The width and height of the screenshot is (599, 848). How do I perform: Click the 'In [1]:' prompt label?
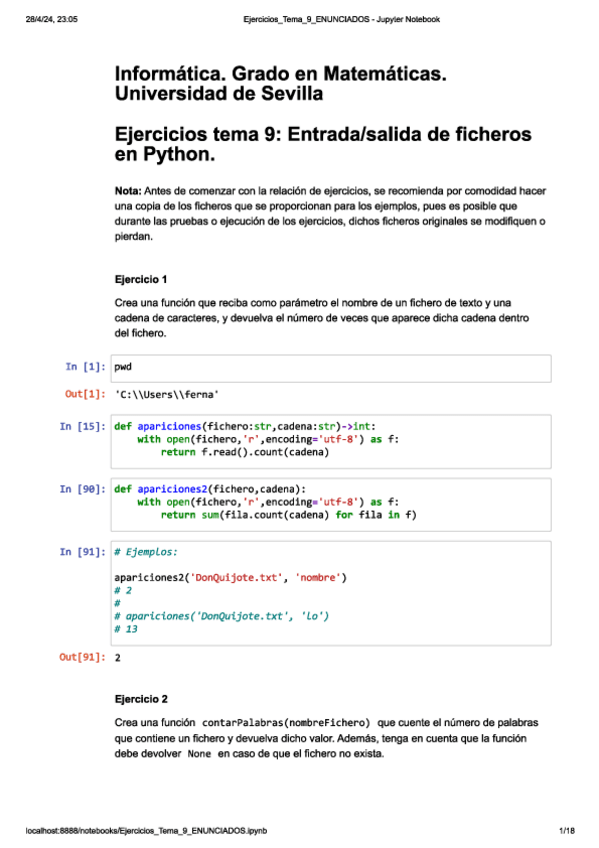85,367
